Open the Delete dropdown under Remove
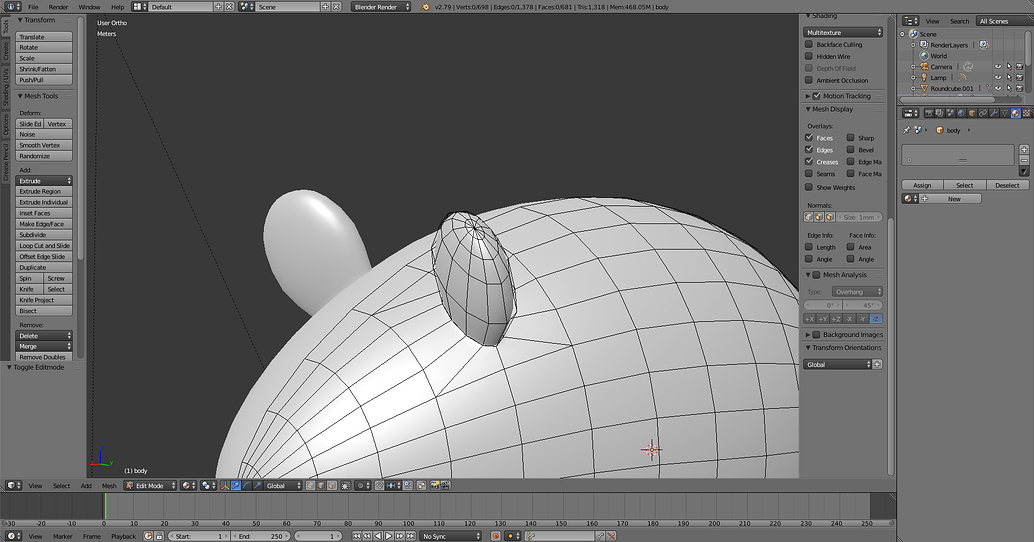This screenshot has height=542, width=1034. tap(44, 336)
